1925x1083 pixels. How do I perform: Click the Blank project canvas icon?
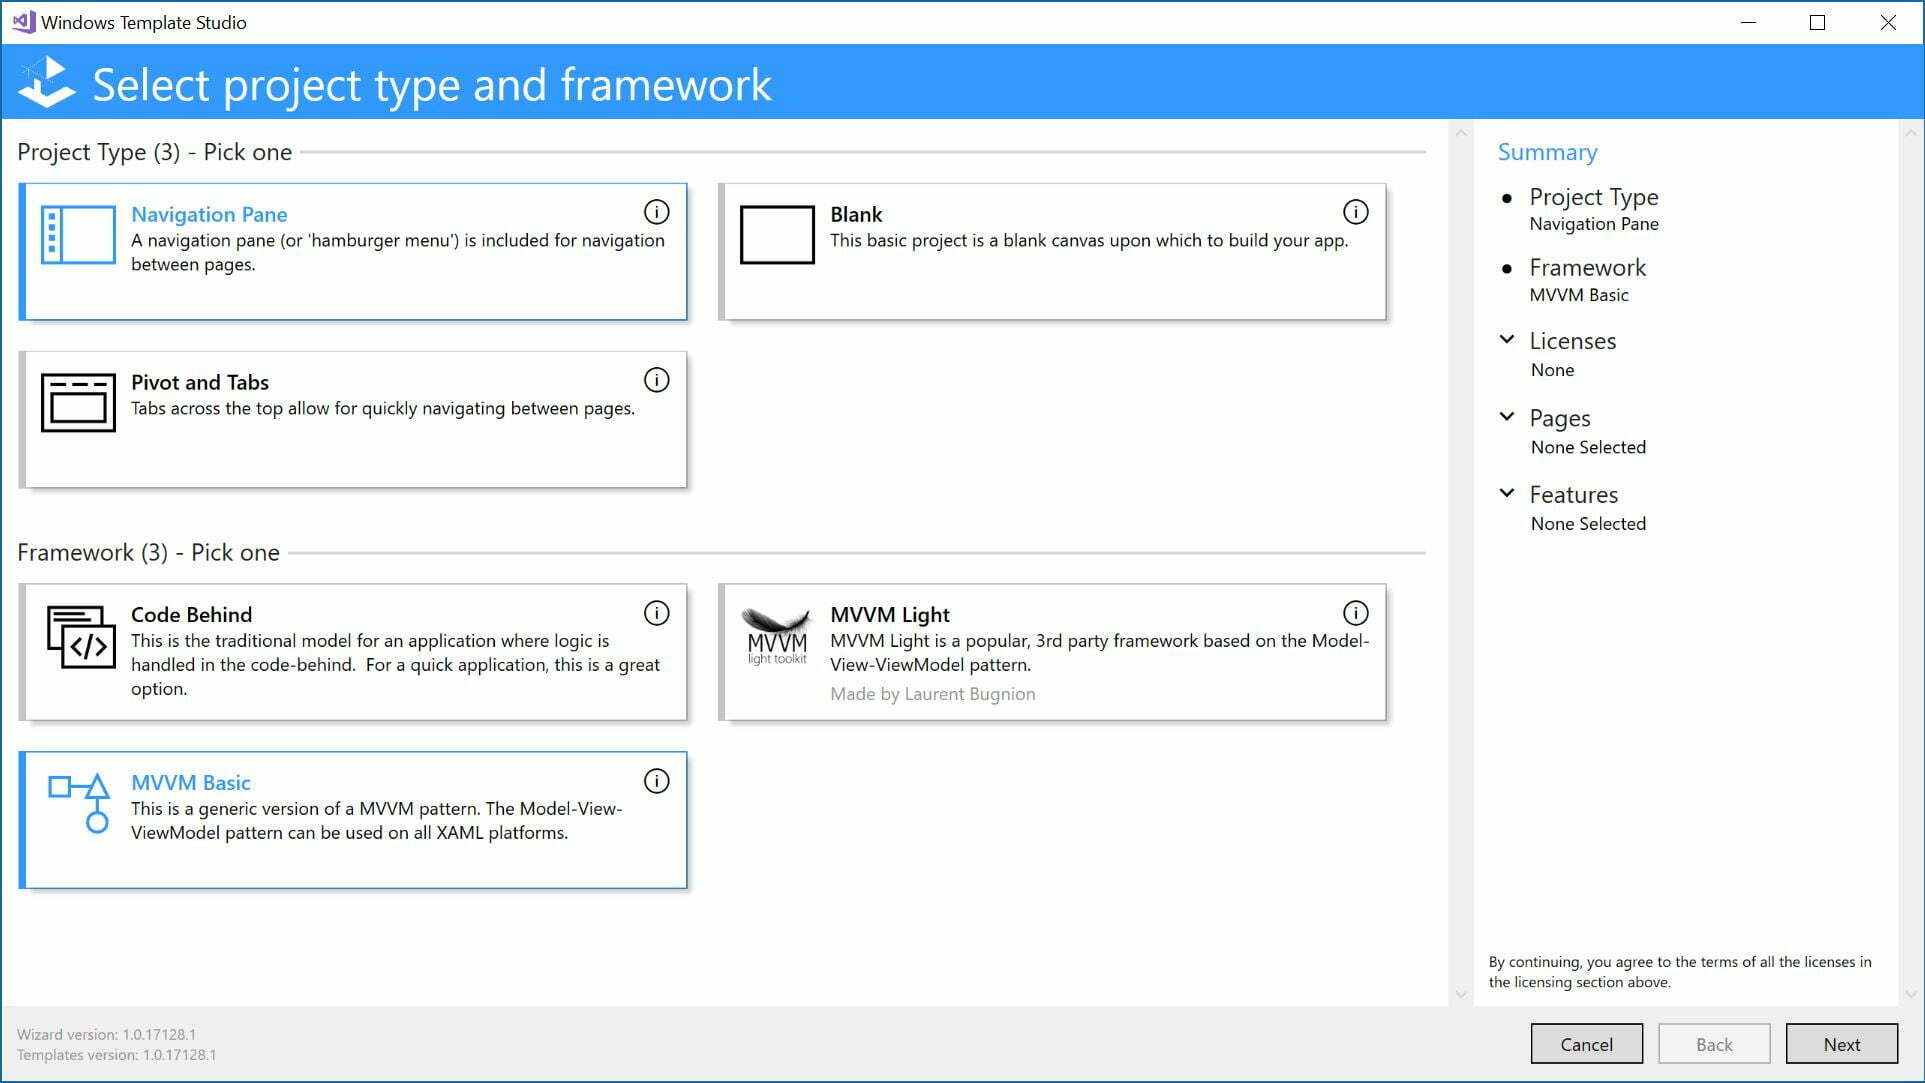point(778,234)
